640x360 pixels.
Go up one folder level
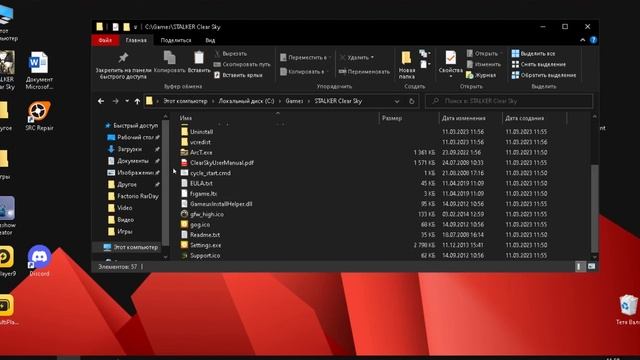point(137,101)
